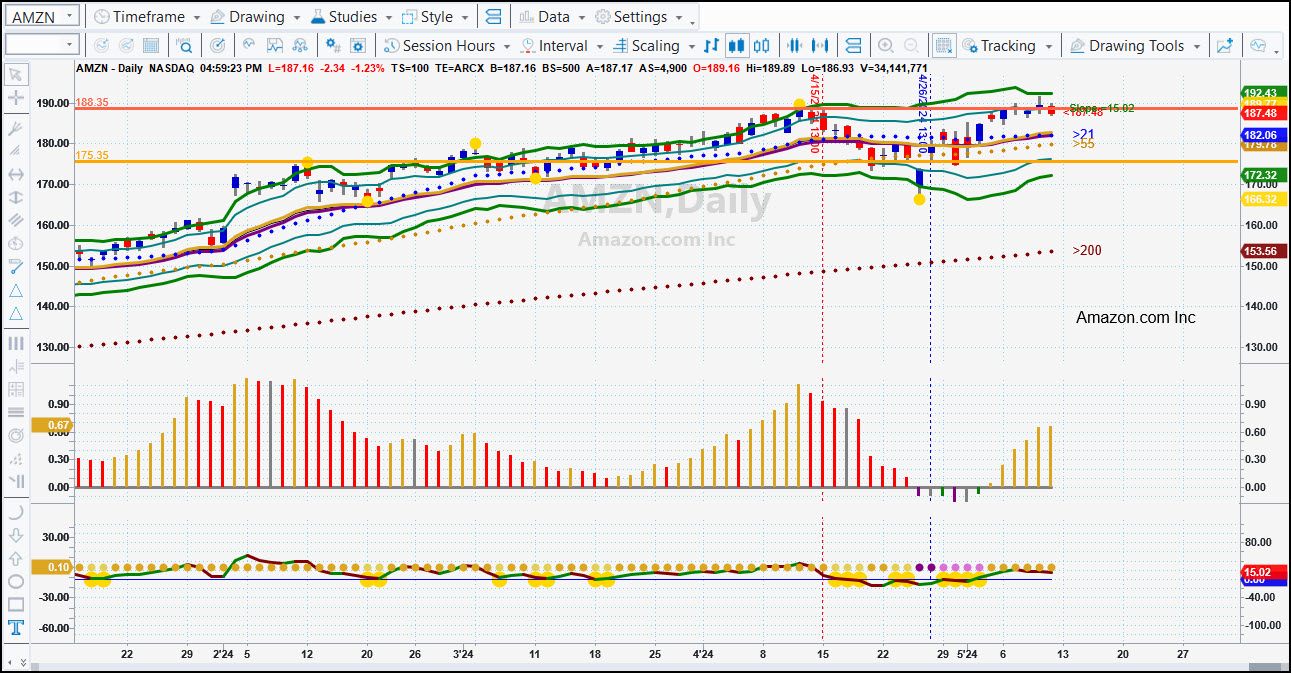Screen dimensions: 1291x673
Task: Click the 188.35 red level label
Action: 91,102
